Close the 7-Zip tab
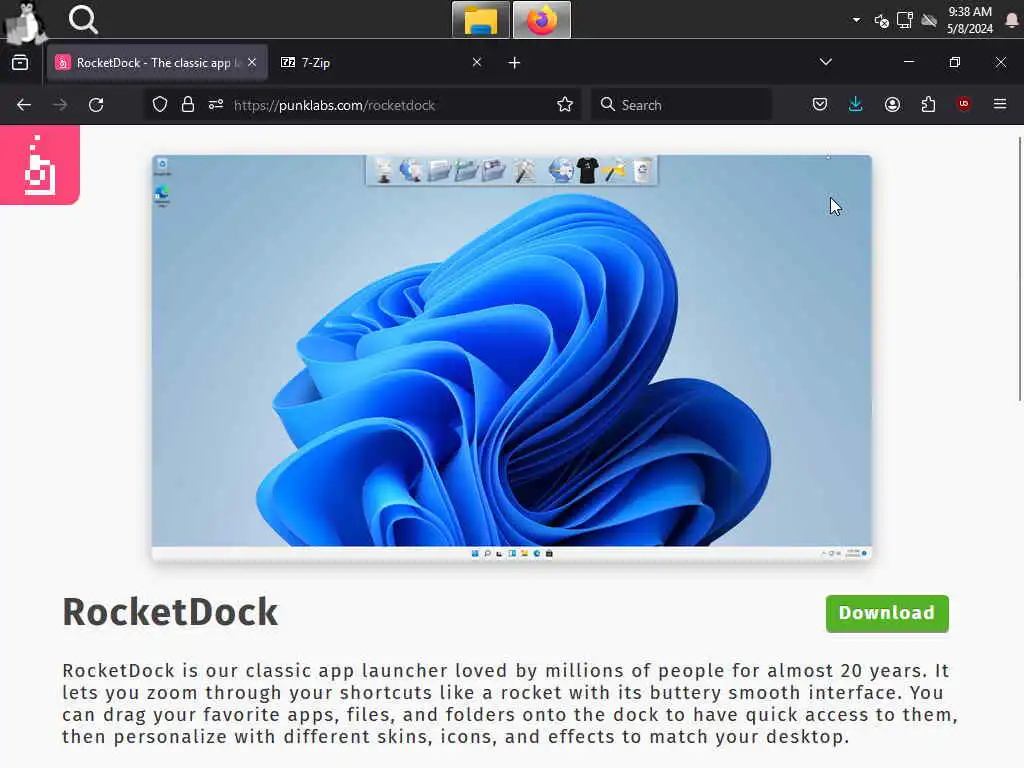1024x768 pixels. (x=477, y=62)
